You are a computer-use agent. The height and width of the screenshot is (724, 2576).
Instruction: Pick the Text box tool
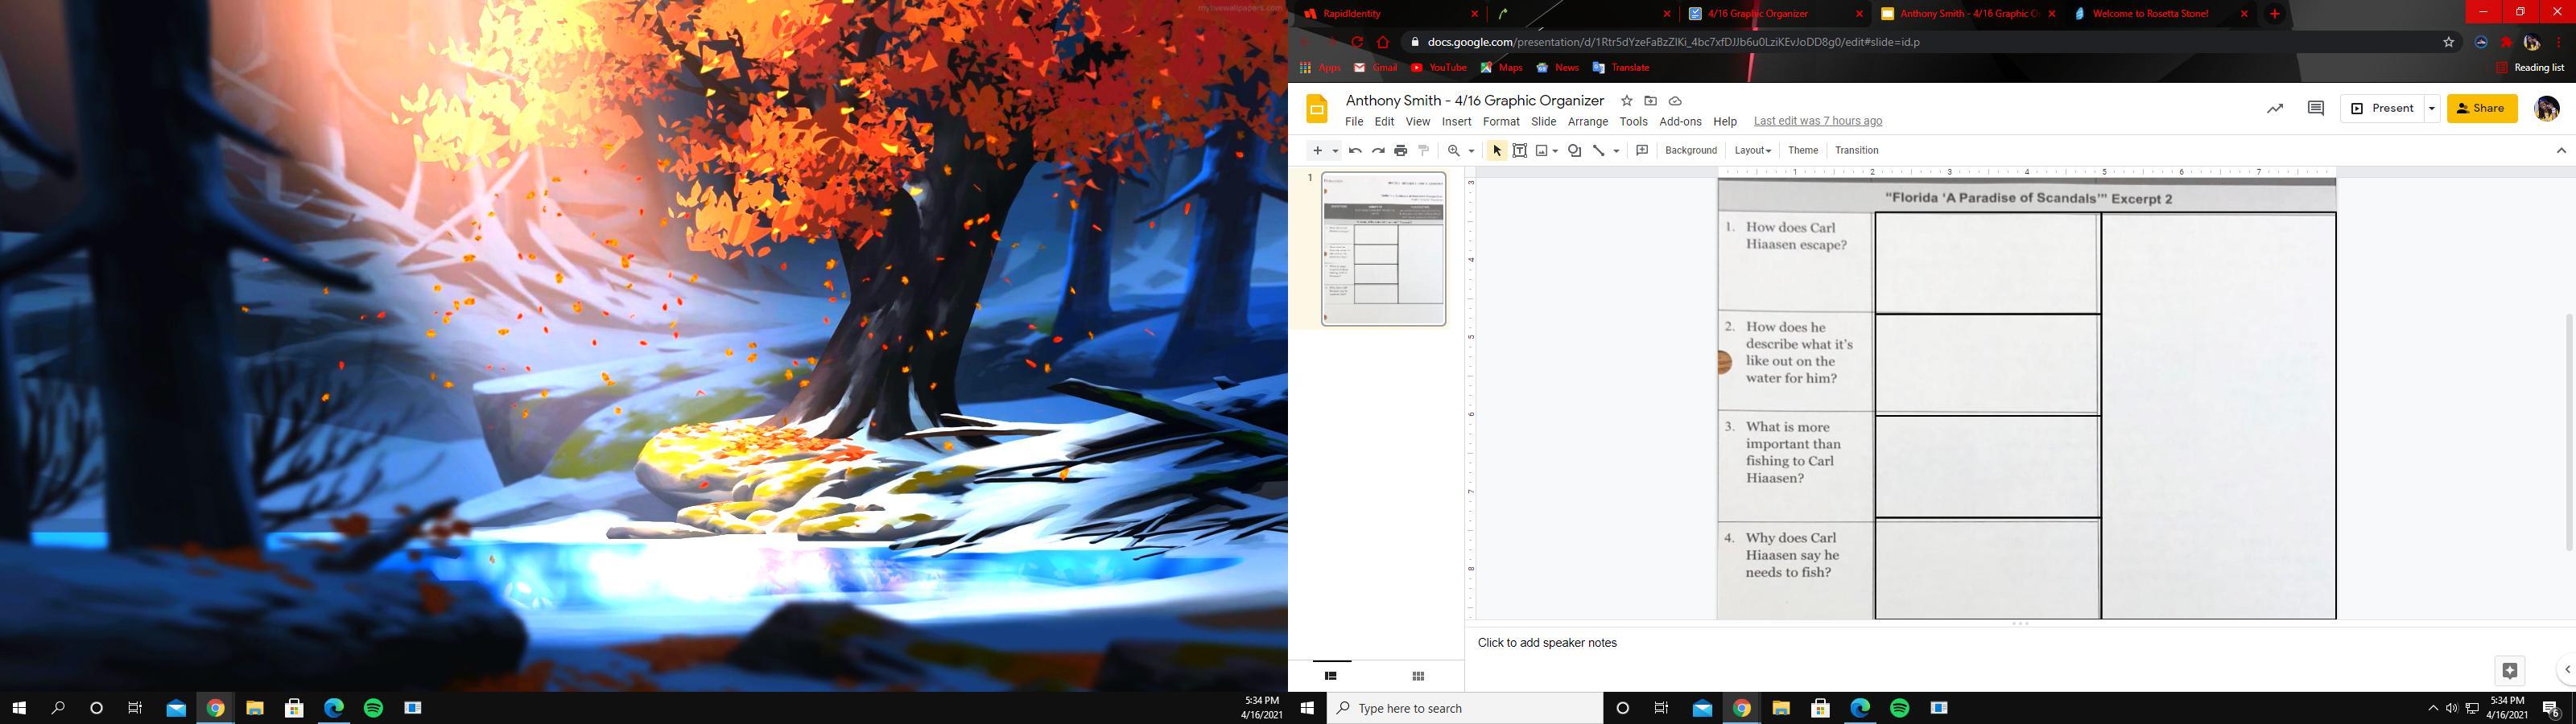1520,151
